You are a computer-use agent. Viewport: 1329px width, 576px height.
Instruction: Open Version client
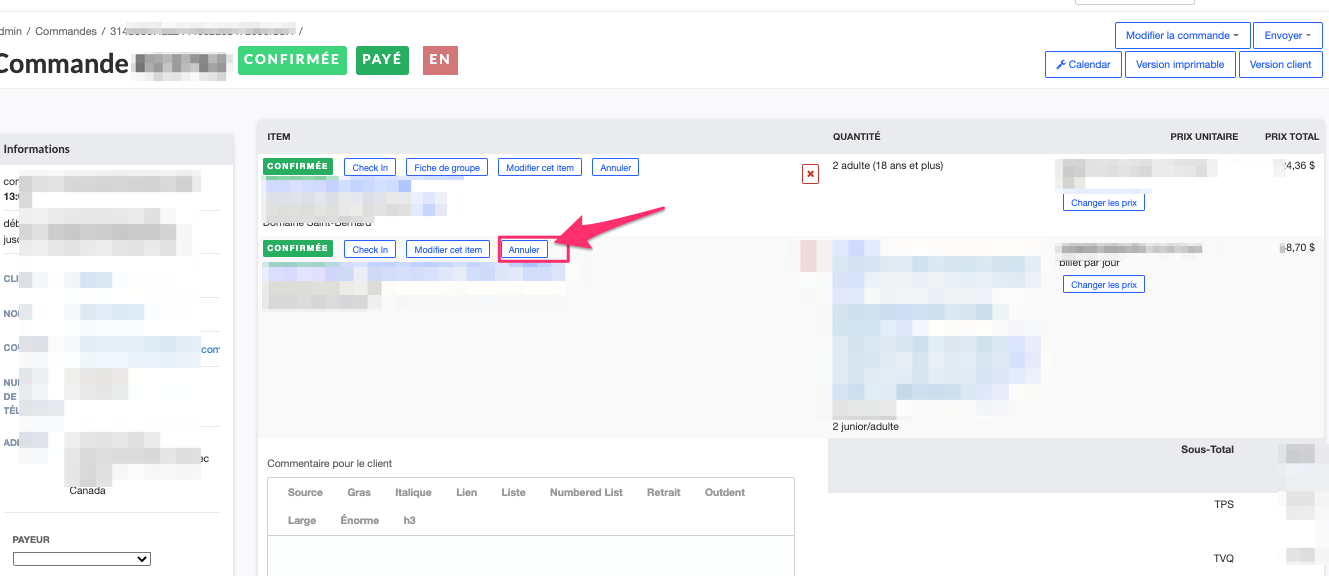1280,64
